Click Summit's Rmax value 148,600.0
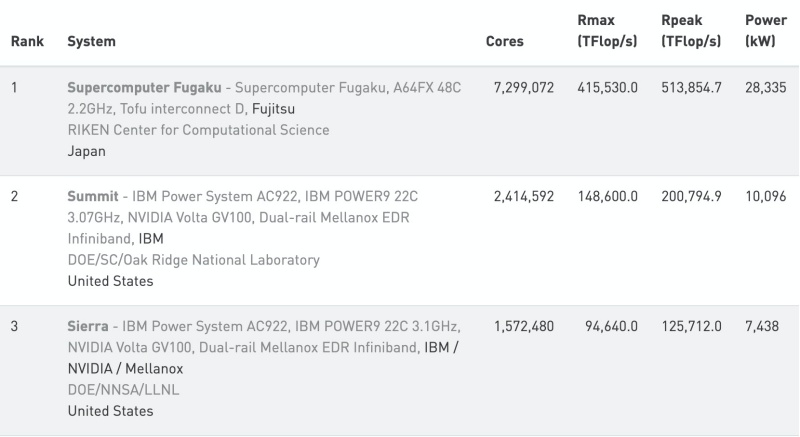Screen dimensions: 800x437 pyautogui.click(x=607, y=197)
